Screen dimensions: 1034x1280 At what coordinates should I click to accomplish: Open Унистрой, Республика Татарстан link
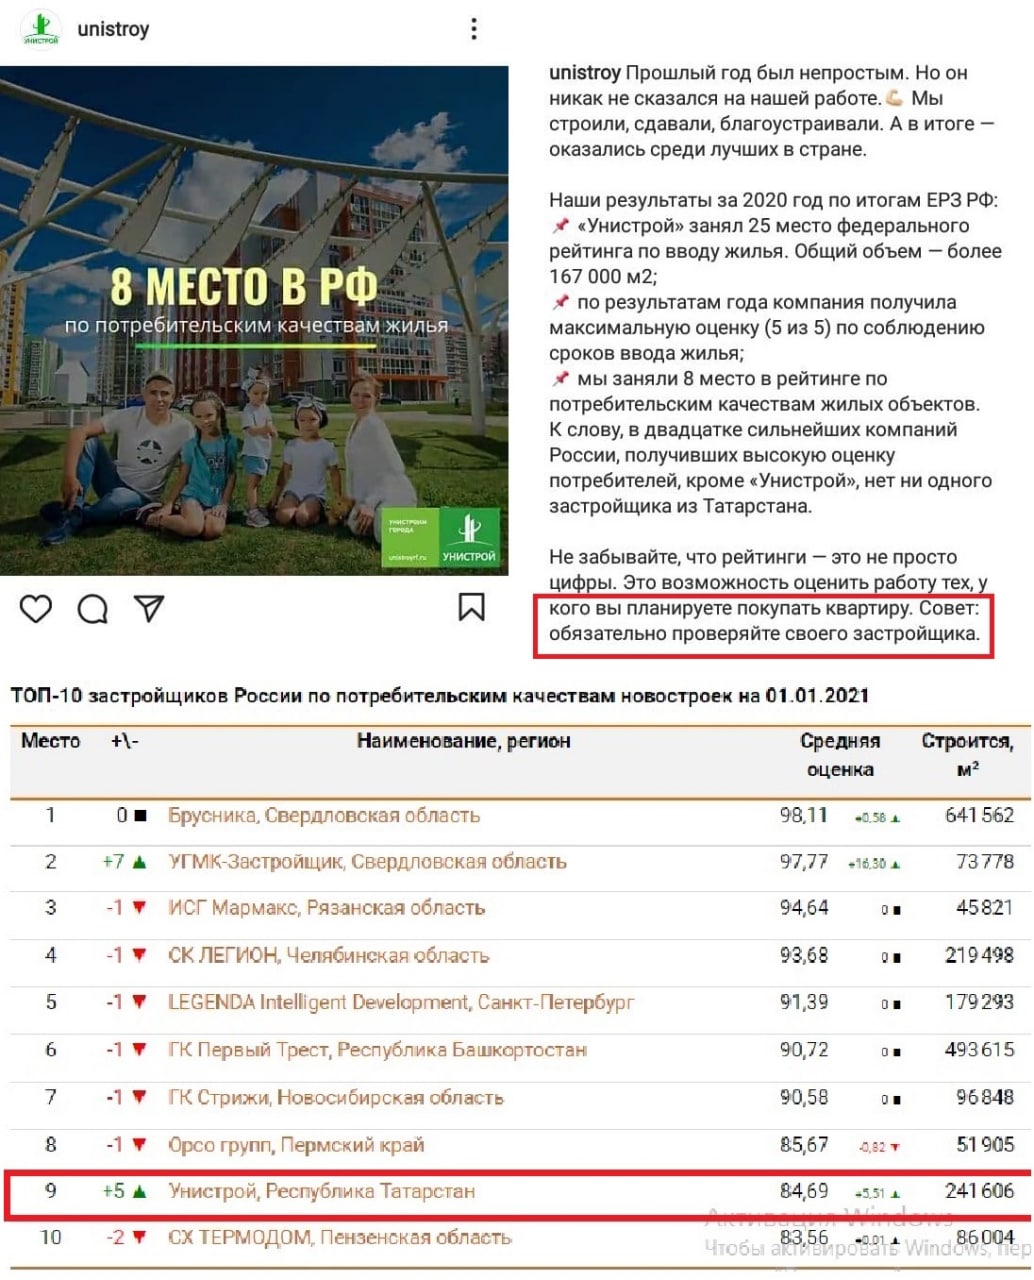[x=321, y=1191]
